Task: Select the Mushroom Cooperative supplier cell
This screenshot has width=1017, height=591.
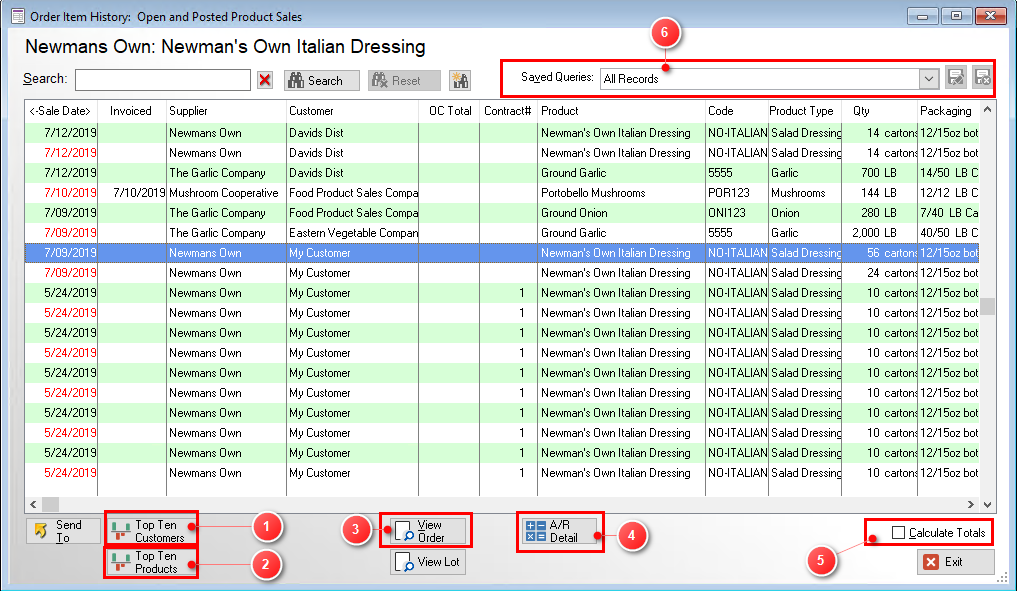Action: 224,193
